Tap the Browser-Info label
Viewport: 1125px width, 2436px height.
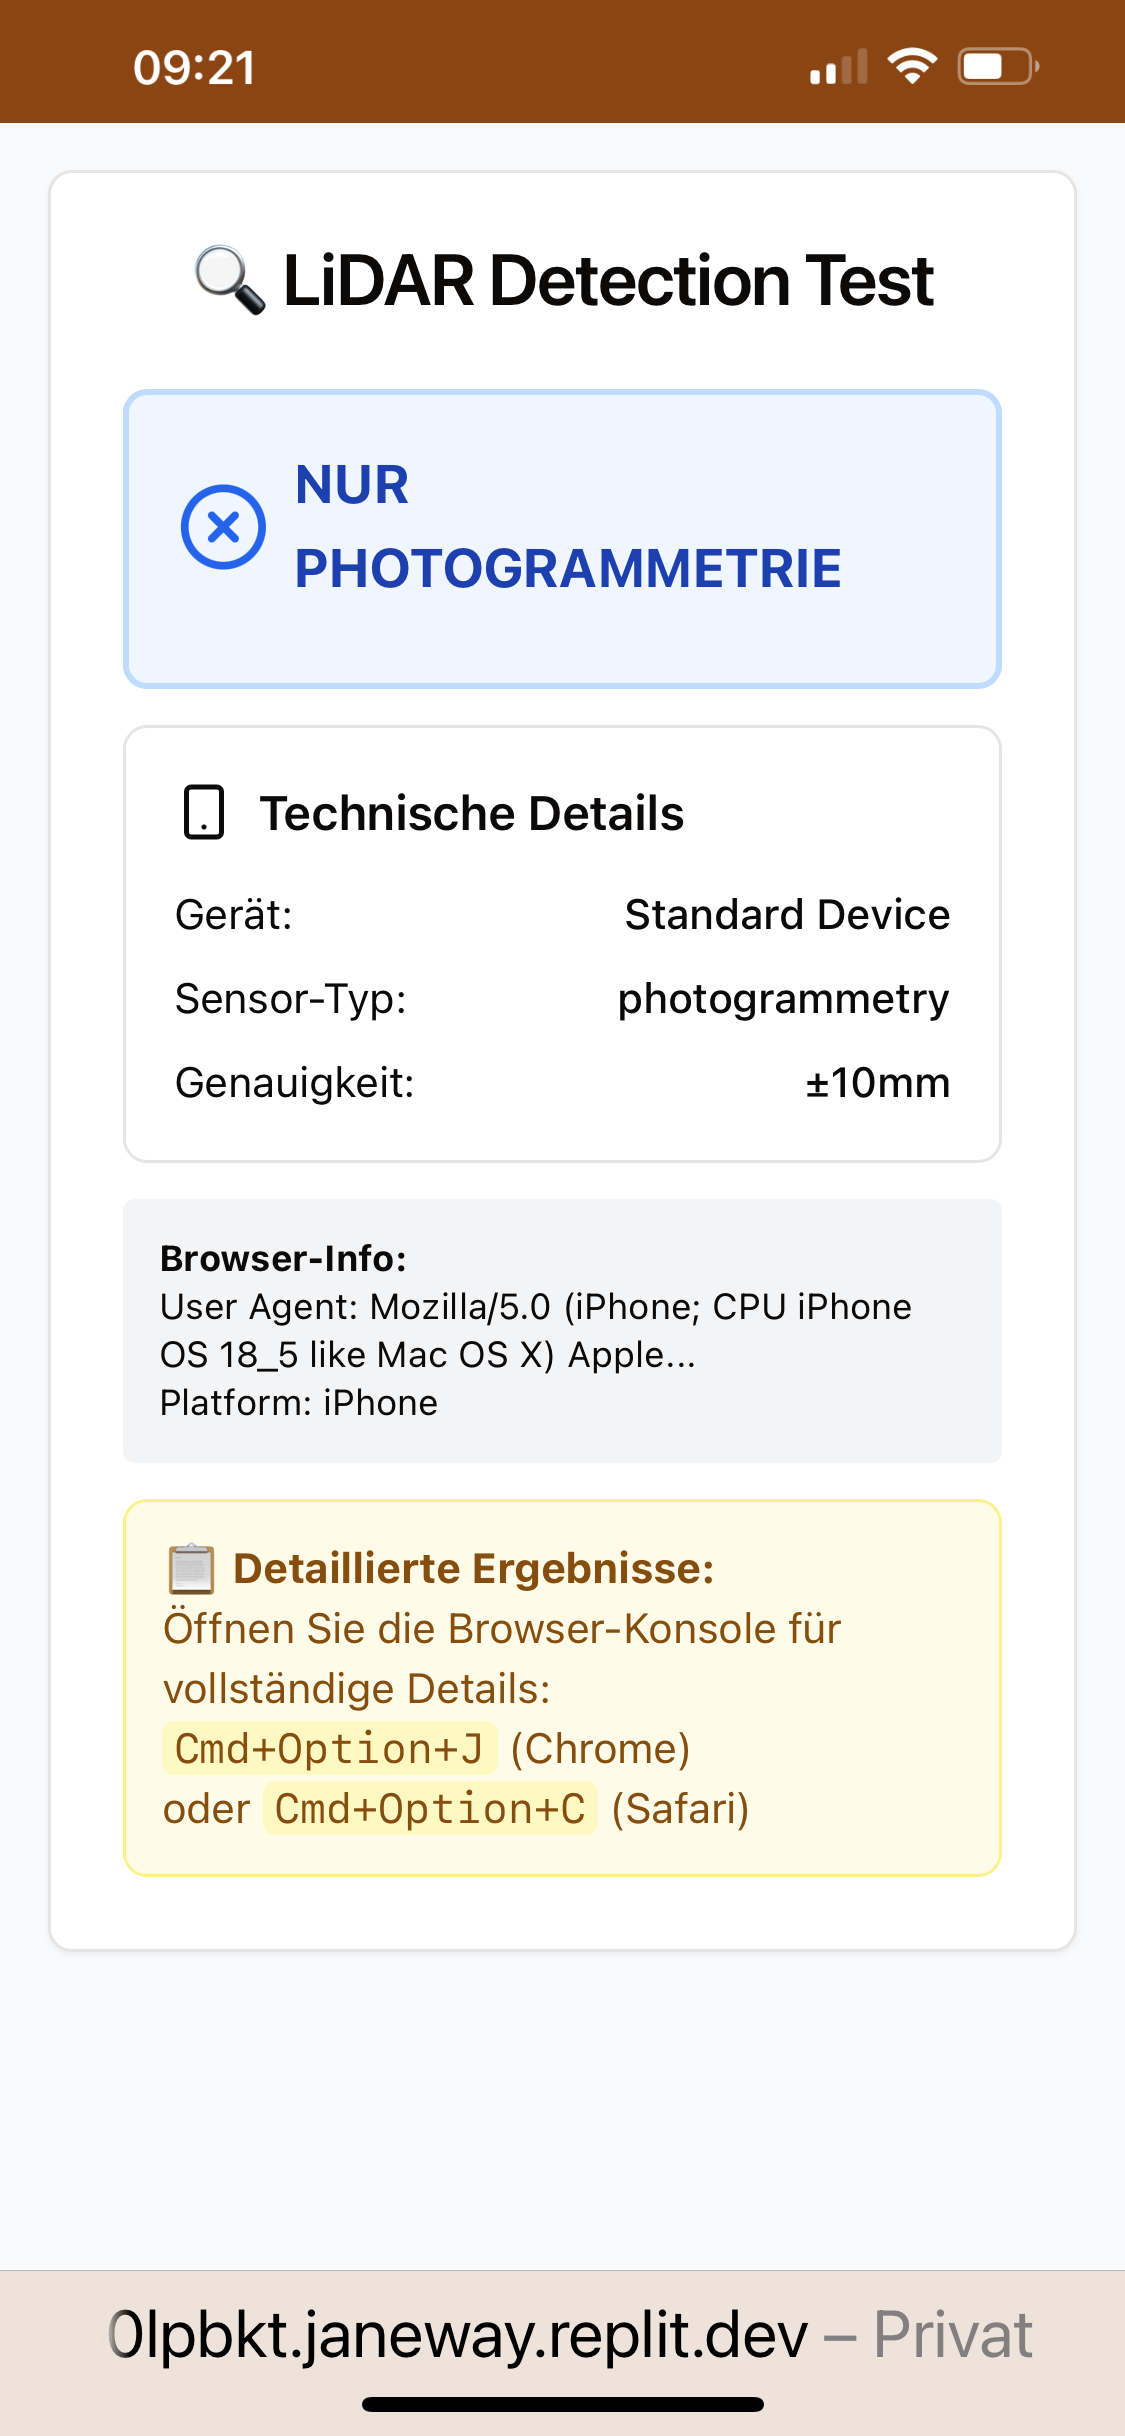click(x=283, y=1258)
